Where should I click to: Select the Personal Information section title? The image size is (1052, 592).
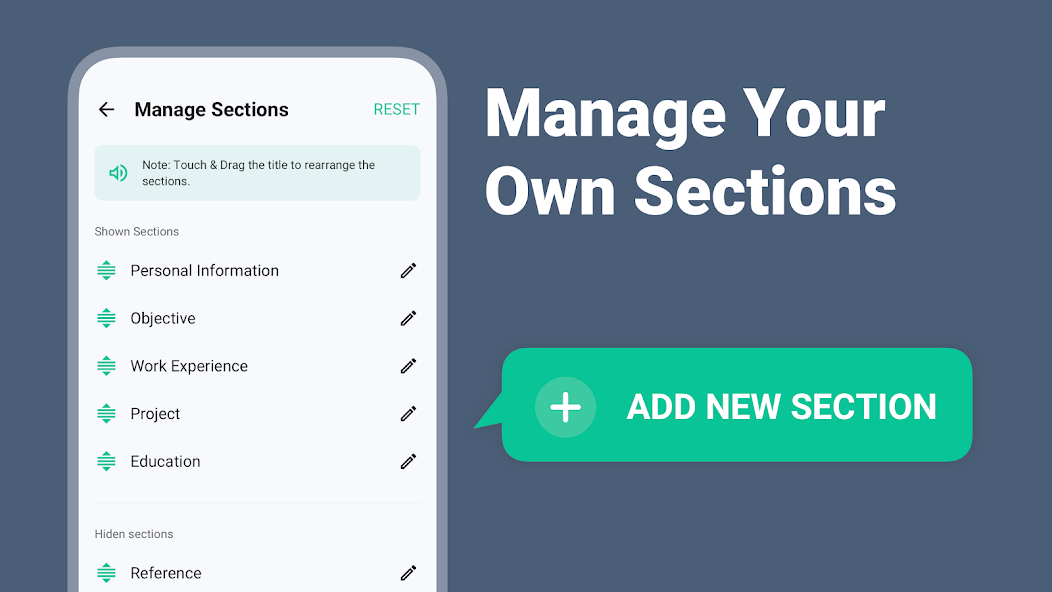coord(205,270)
